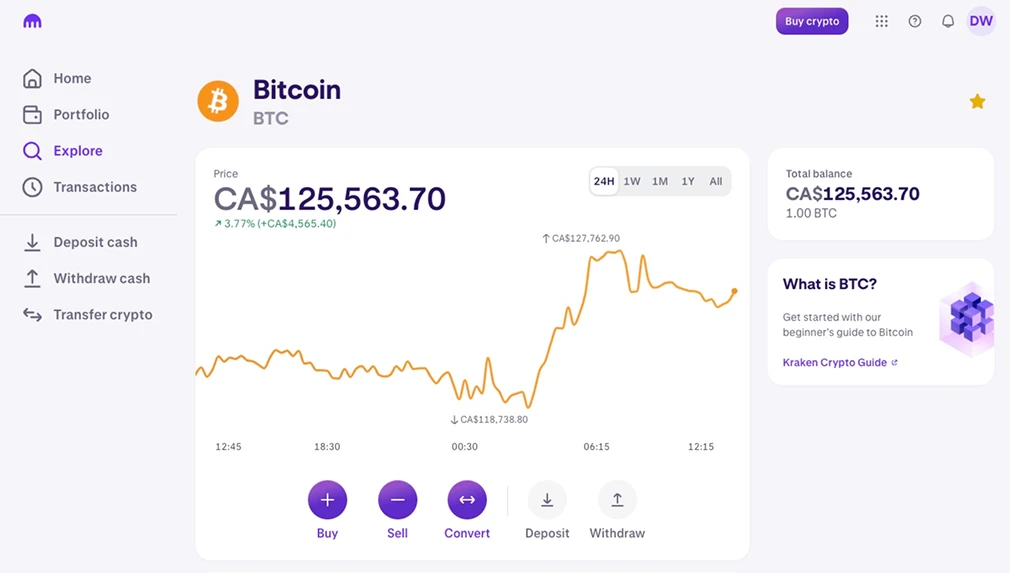Click the Convert arrows icon

(x=467, y=500)
